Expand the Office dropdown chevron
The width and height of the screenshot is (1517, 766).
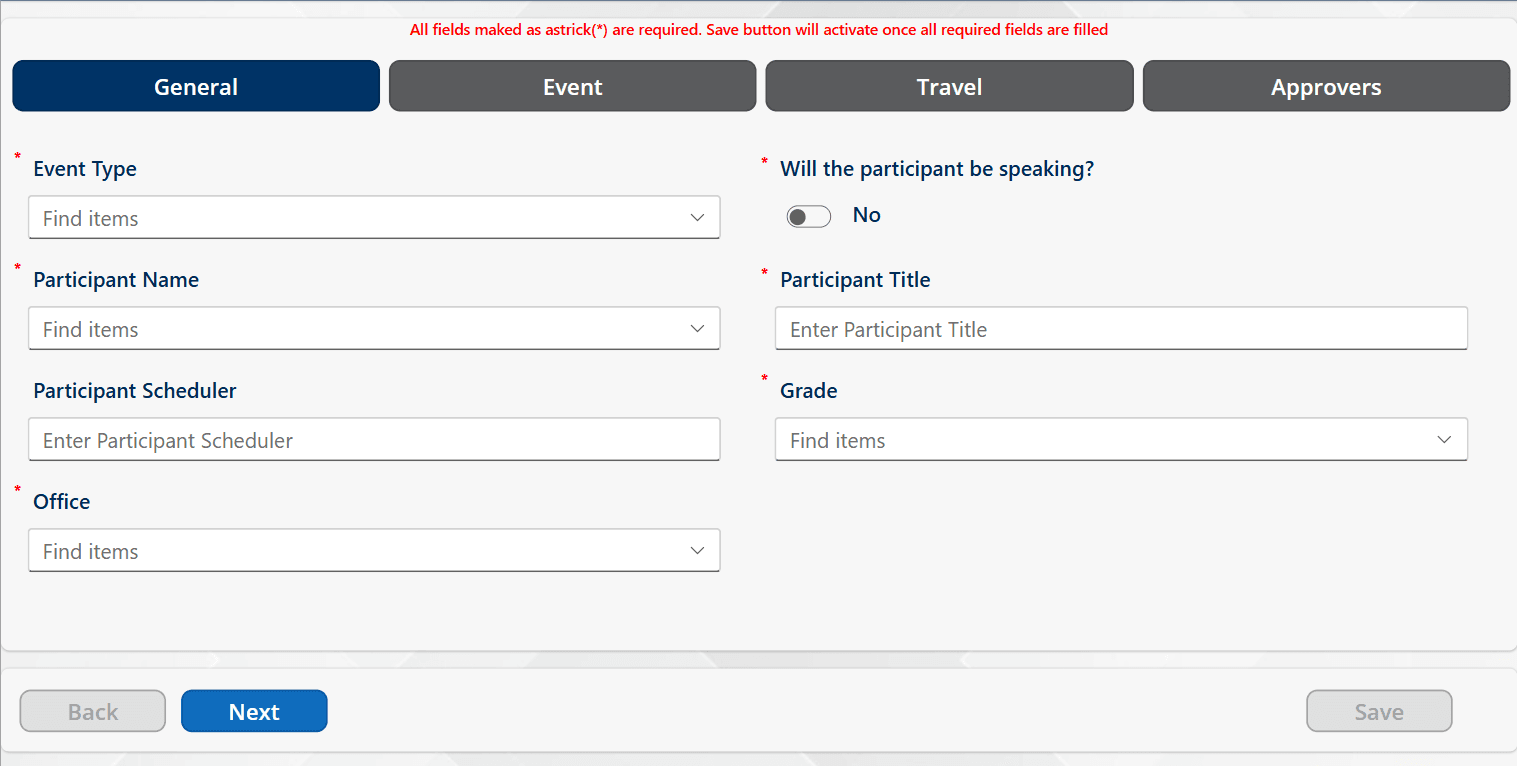(697, 551)
